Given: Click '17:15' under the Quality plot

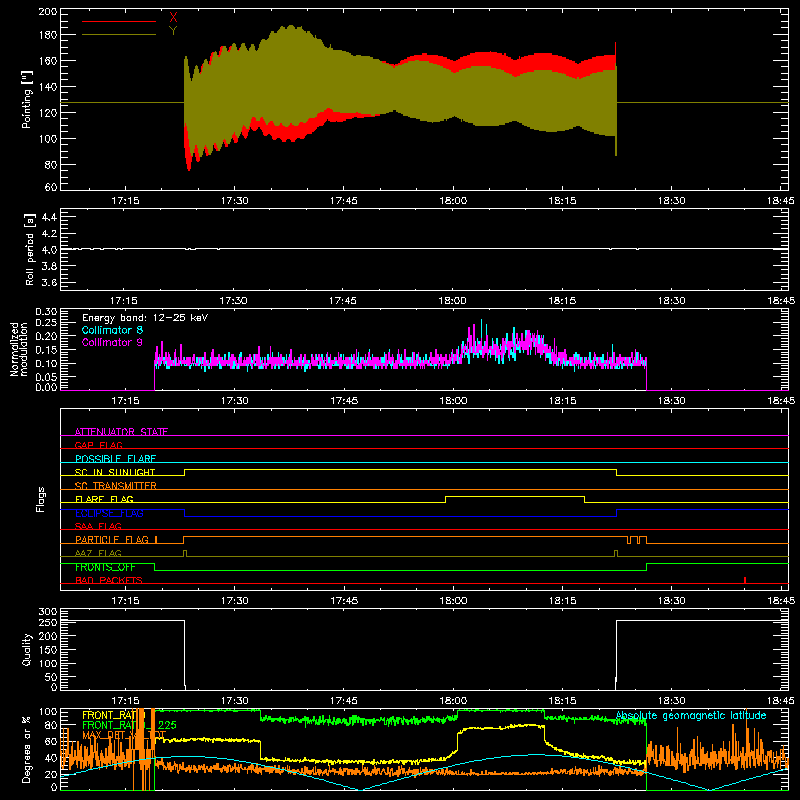Looking at the screenshot, I should [125, 701].
